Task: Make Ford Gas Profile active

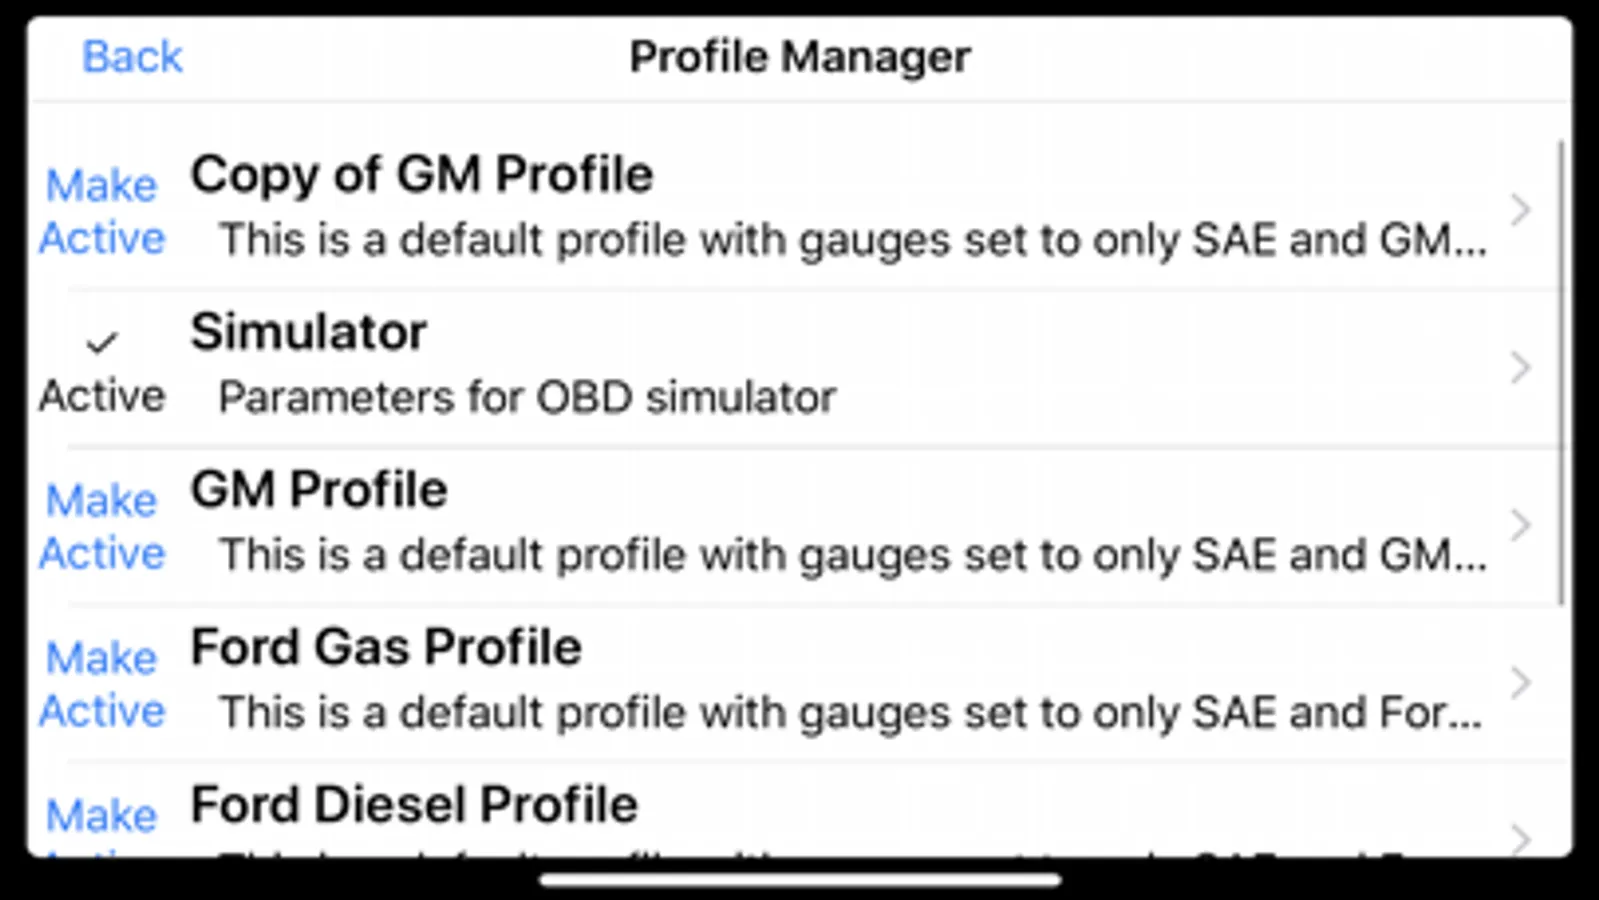Action: pyautogui.click(x=102, y=685)
